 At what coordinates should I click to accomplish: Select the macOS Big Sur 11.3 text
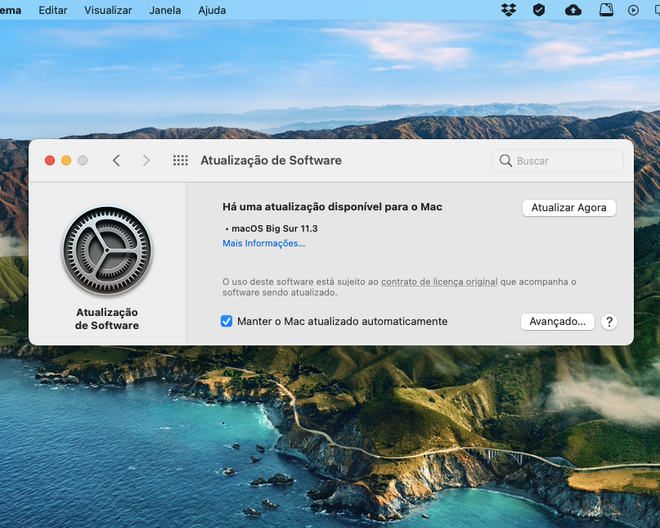click(274, 229)
